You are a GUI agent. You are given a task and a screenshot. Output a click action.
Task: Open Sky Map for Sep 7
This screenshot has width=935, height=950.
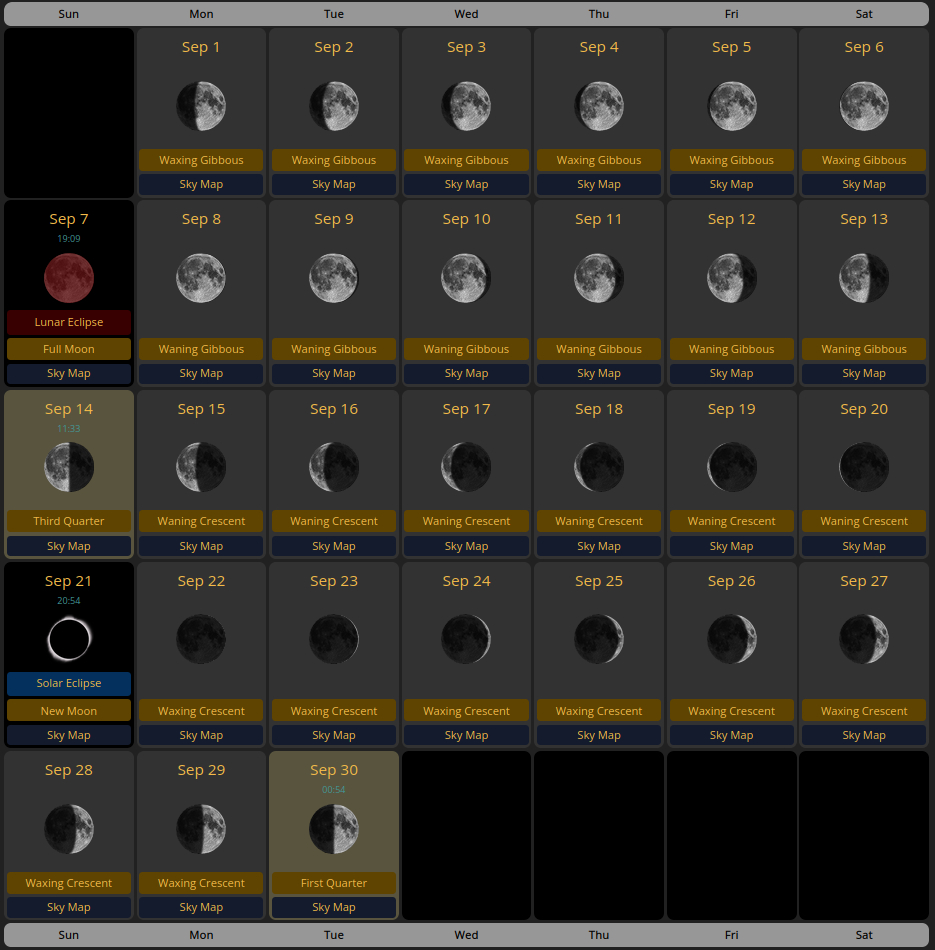click(69, 373)
